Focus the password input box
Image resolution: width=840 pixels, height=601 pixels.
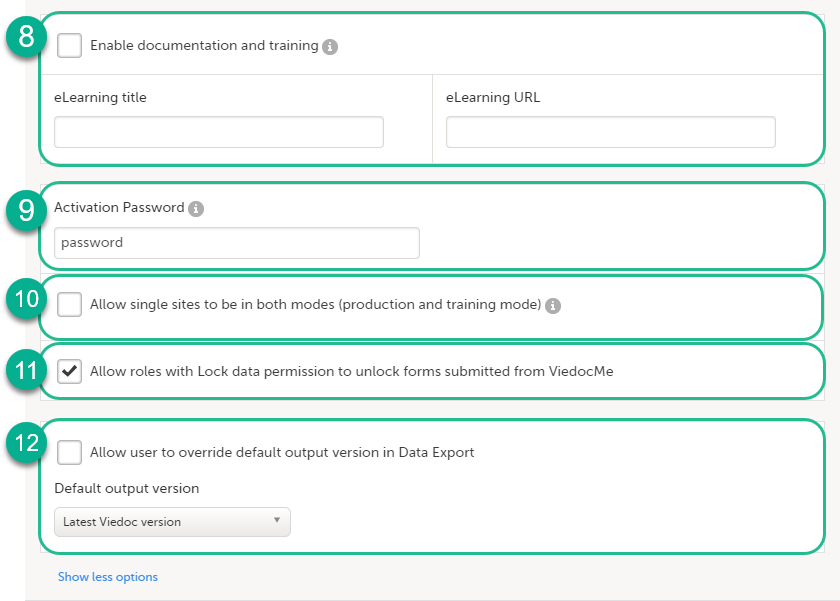point(236,242)
